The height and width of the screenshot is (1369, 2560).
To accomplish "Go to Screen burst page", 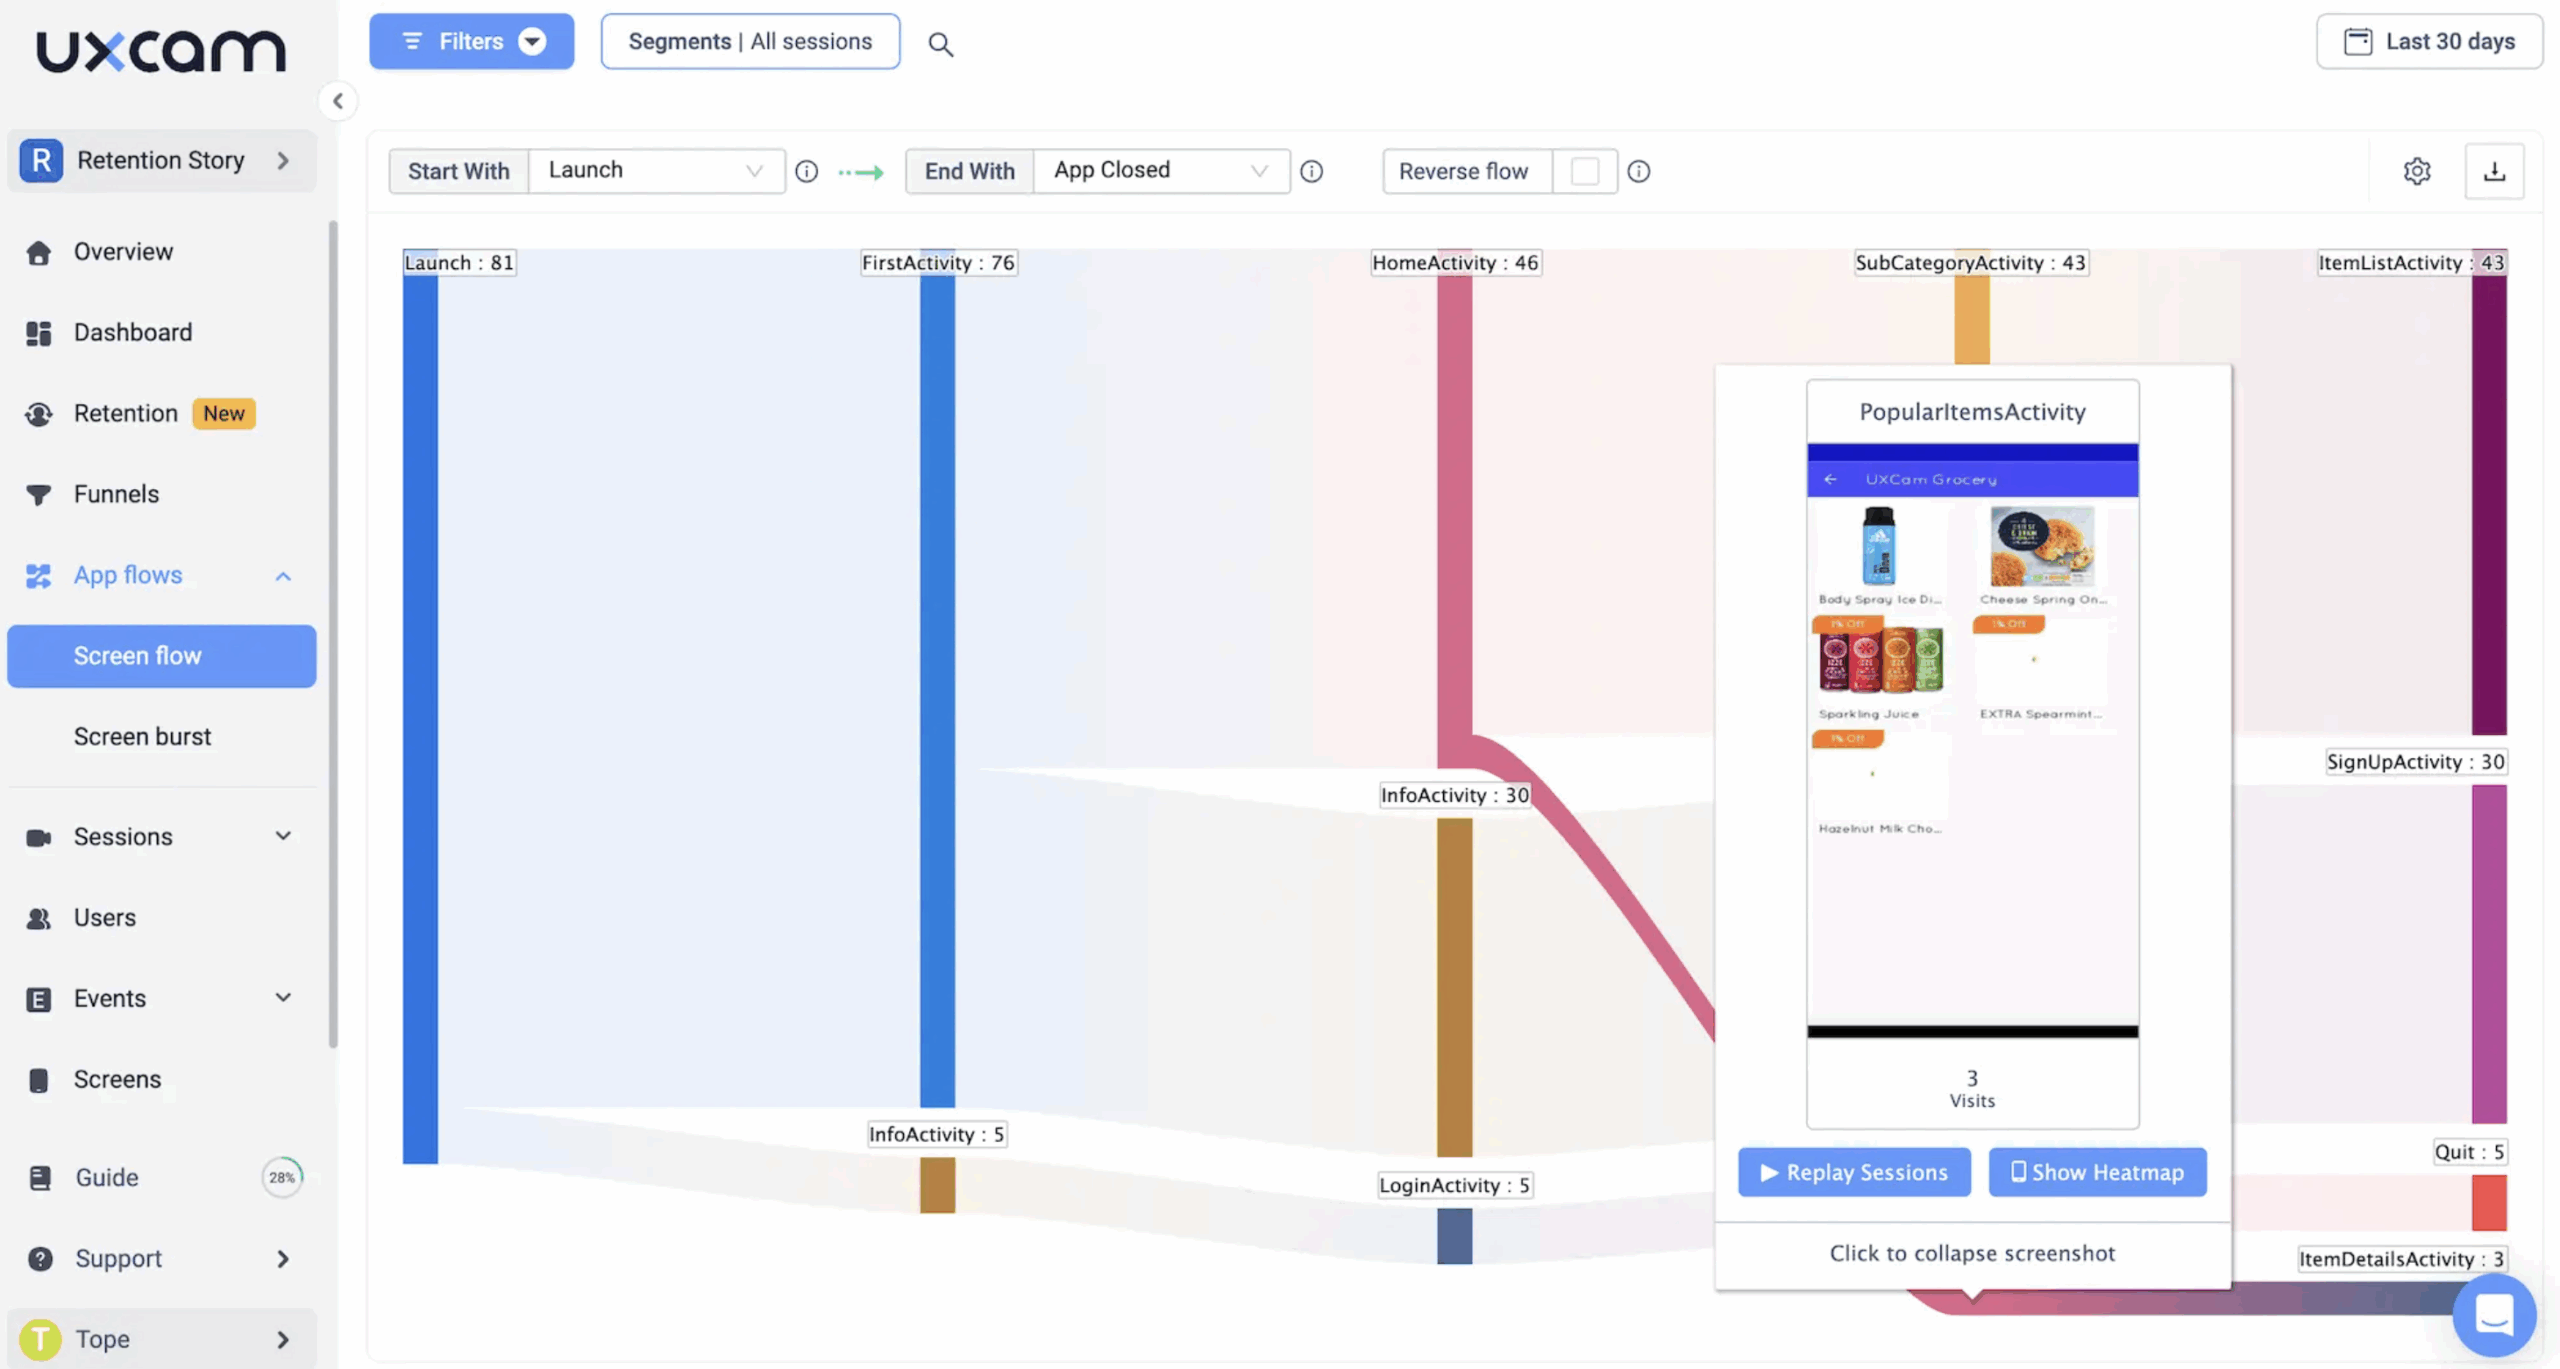I will [142, 737].
